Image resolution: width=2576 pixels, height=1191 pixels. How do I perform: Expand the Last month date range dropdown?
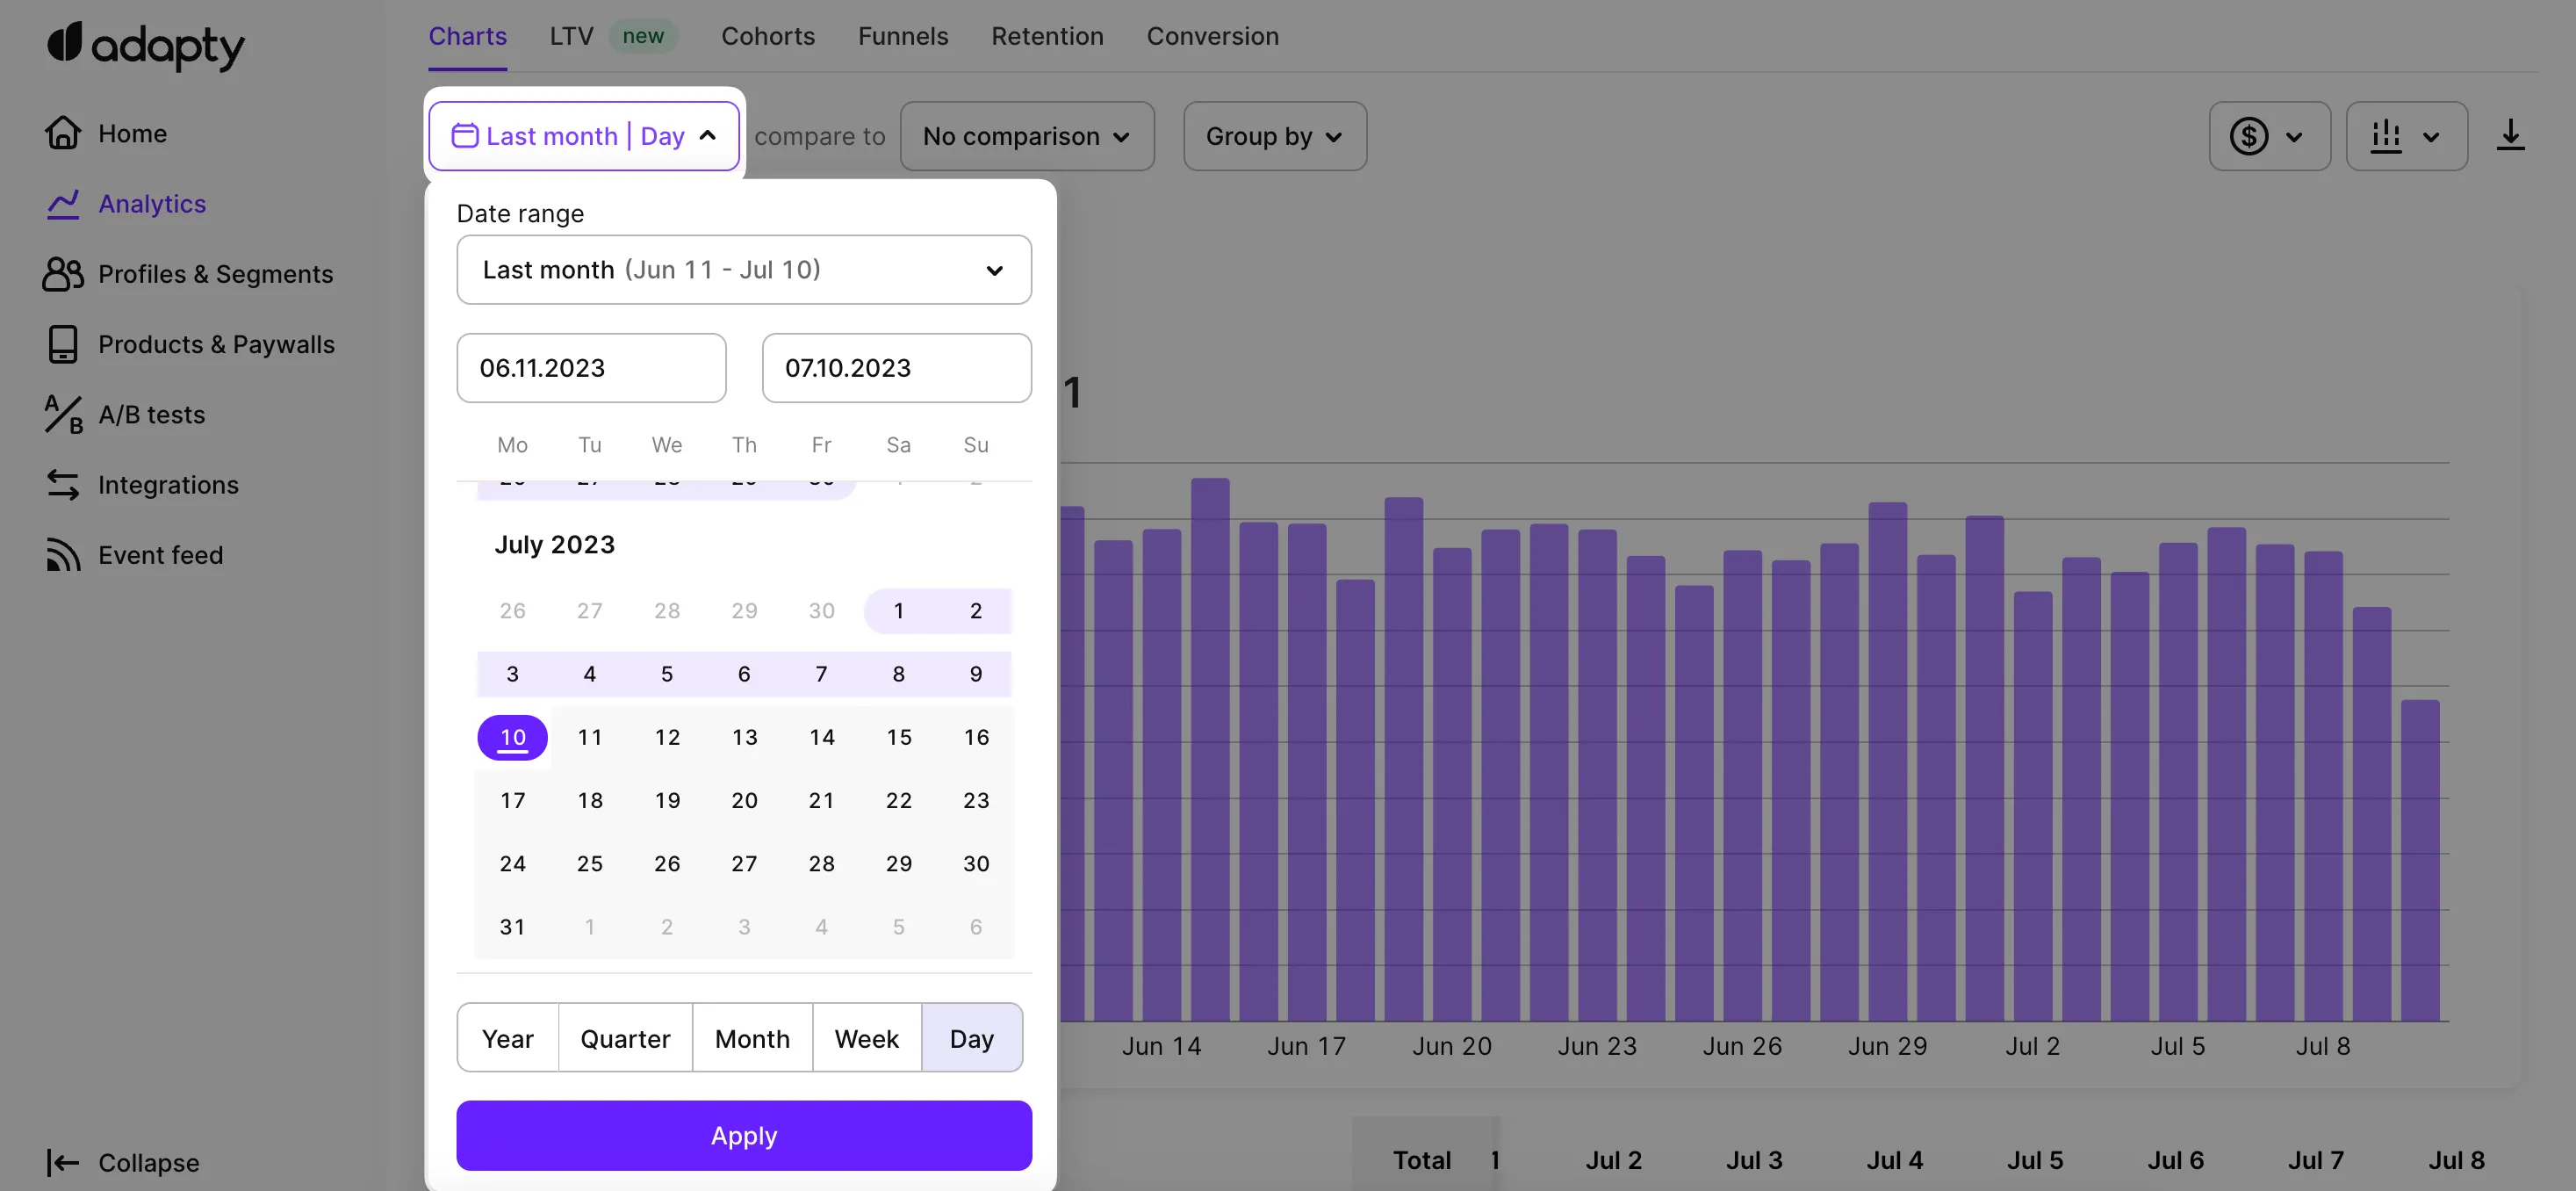click(743, 270)
